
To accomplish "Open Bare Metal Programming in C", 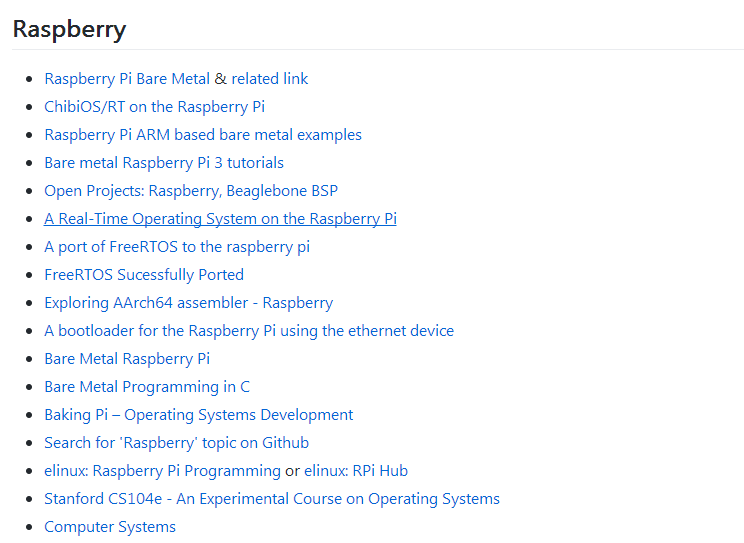I will coord(147,387).
